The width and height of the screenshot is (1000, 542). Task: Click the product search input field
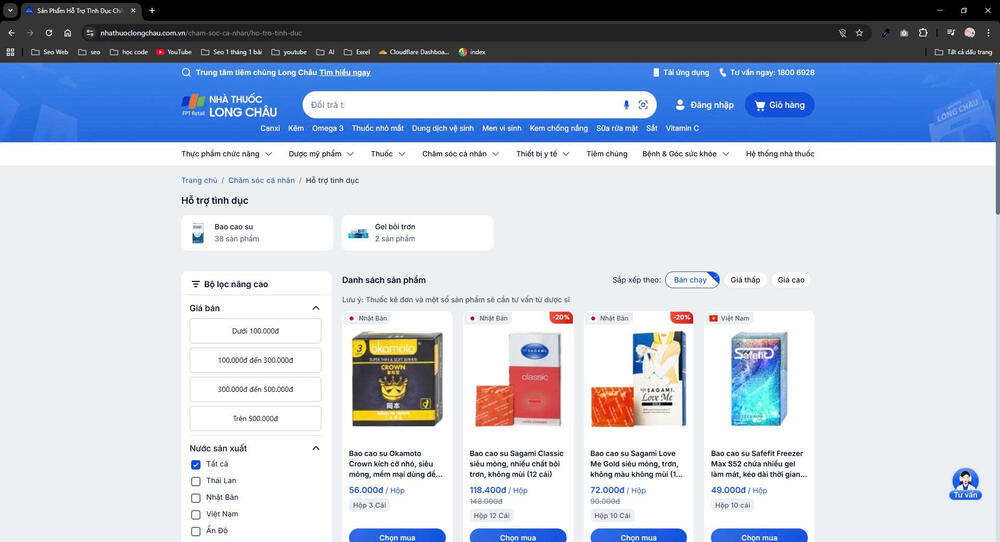click(x=460, y=105)
